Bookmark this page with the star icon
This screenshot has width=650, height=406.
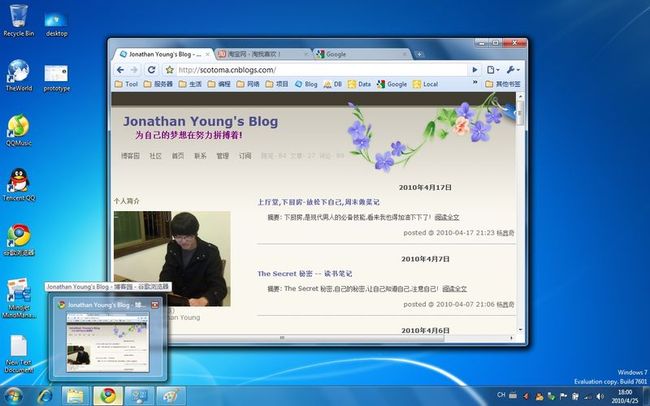169,70
